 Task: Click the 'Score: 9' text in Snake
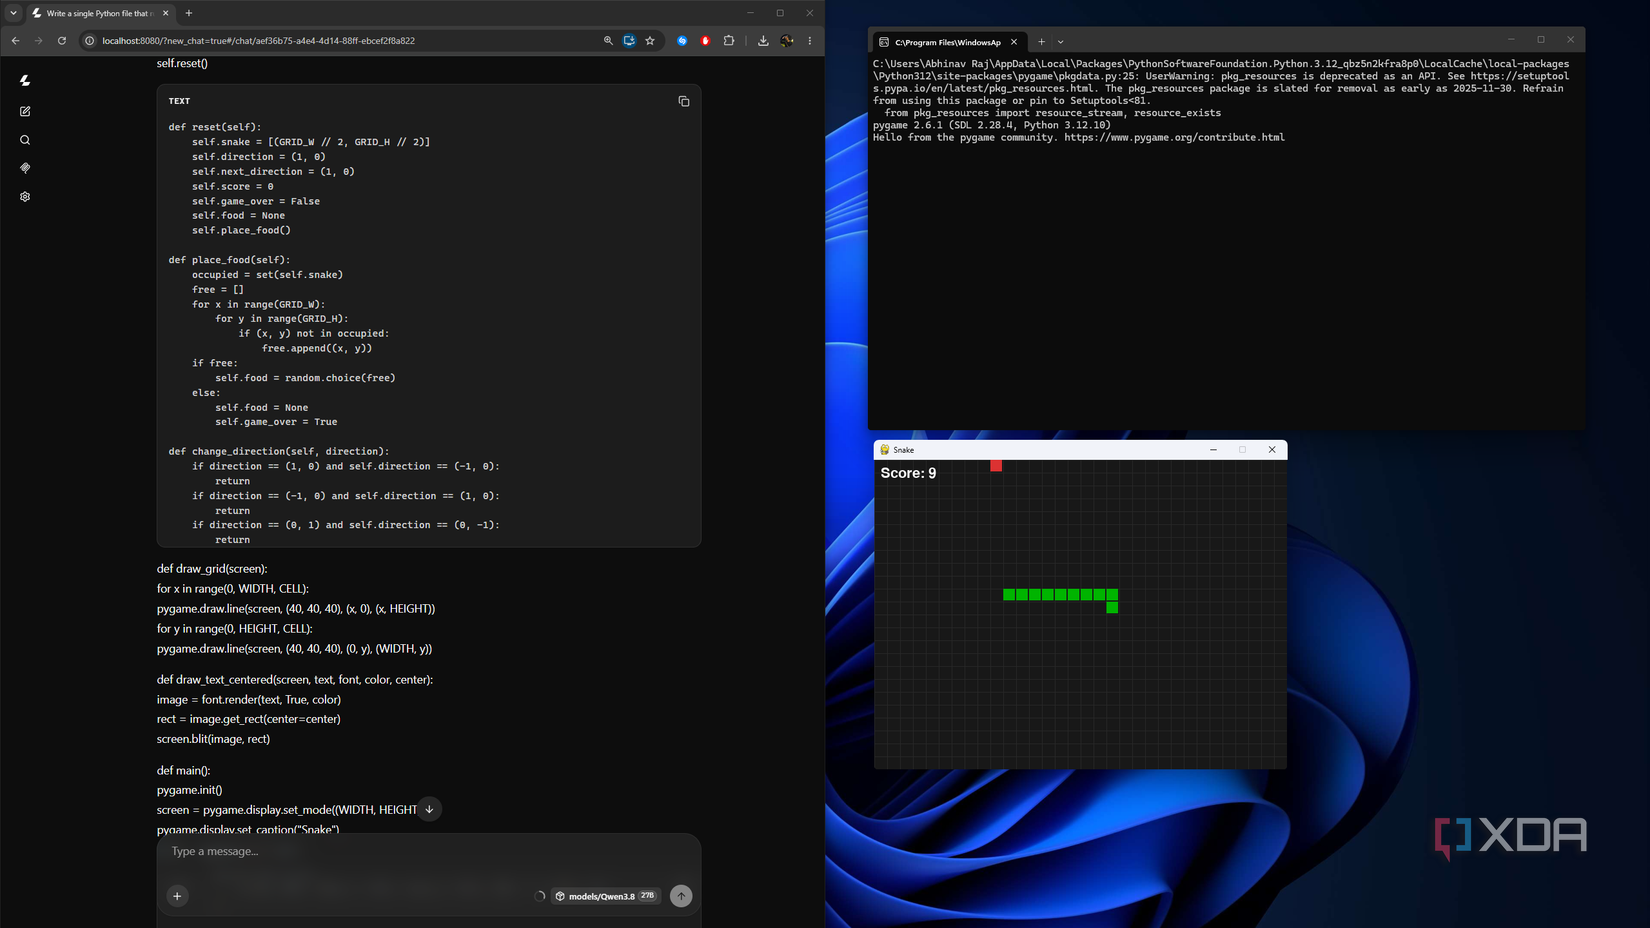click(908, 473)
